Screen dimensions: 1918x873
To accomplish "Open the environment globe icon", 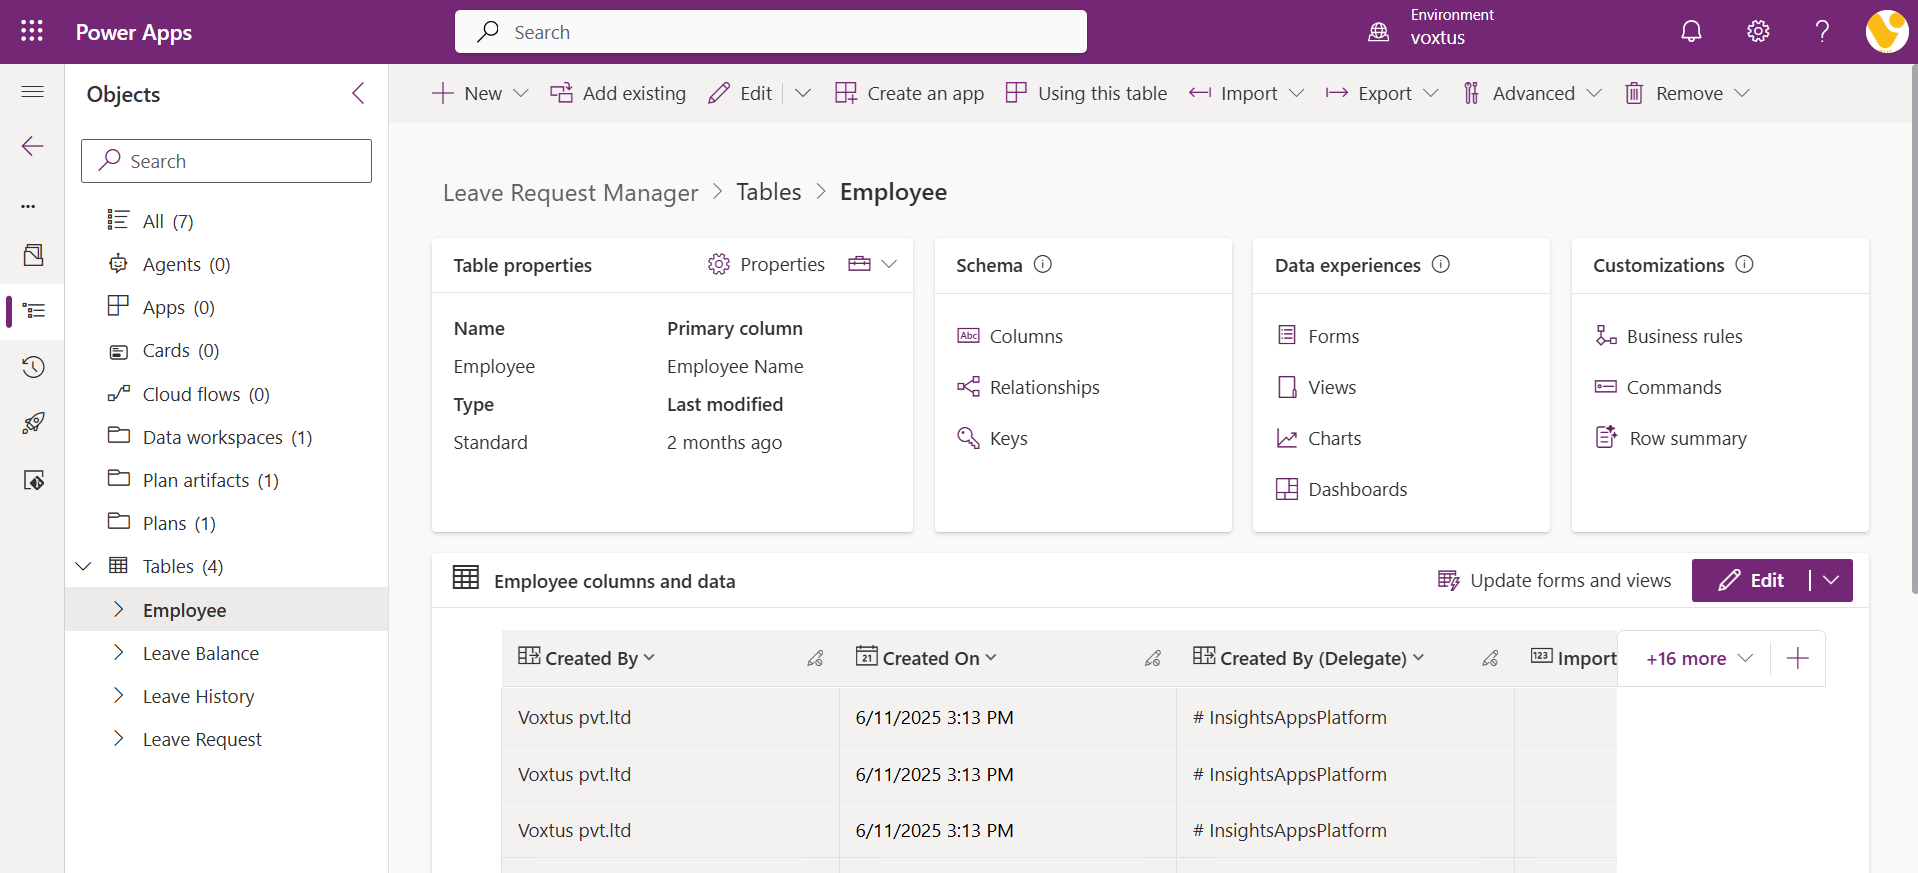I will coord(1378,32).
